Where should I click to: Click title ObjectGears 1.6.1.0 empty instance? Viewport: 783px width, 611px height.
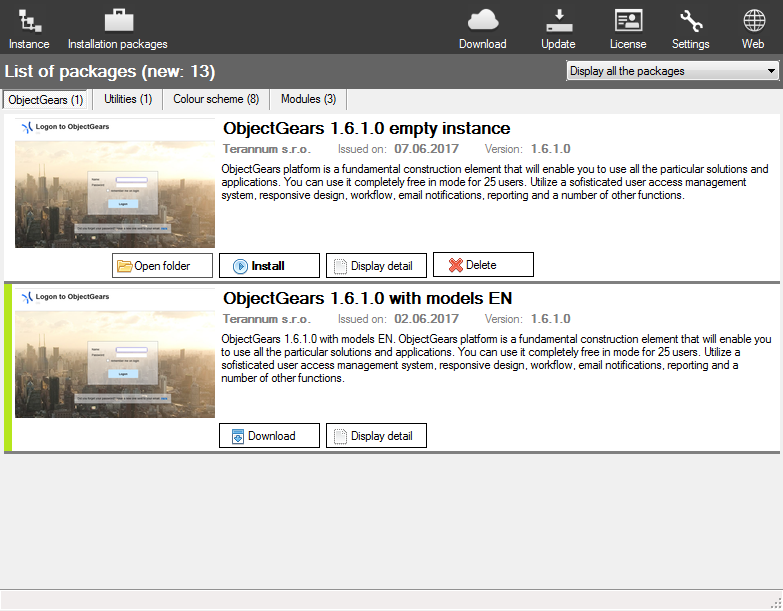click(367, 128)
